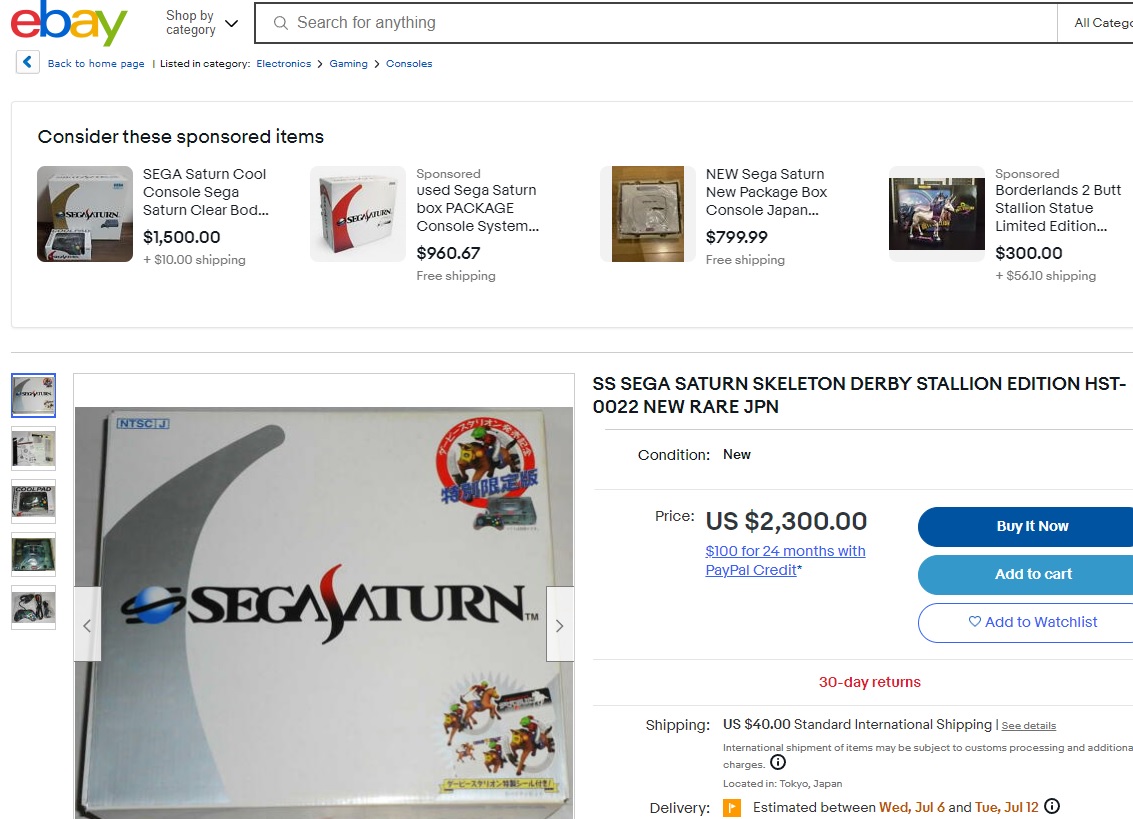Click See details shipping link
The height and width of the screenshot is (819, 1133).
(1028, 726)
